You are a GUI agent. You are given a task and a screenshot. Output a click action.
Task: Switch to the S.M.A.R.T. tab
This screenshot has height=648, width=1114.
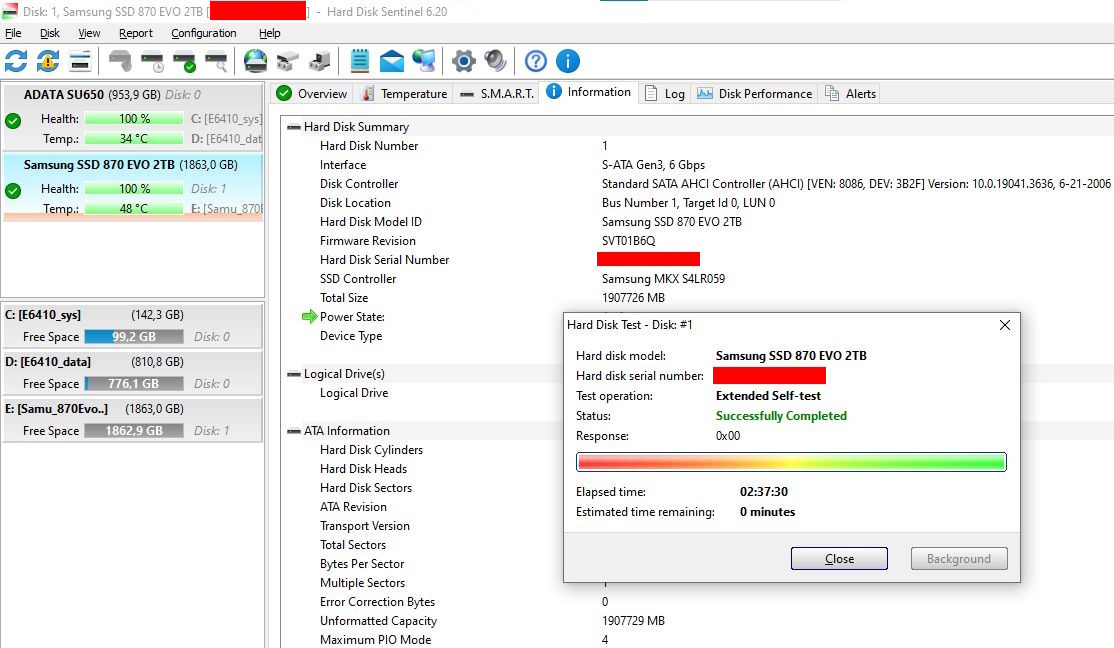pos(497,93)
